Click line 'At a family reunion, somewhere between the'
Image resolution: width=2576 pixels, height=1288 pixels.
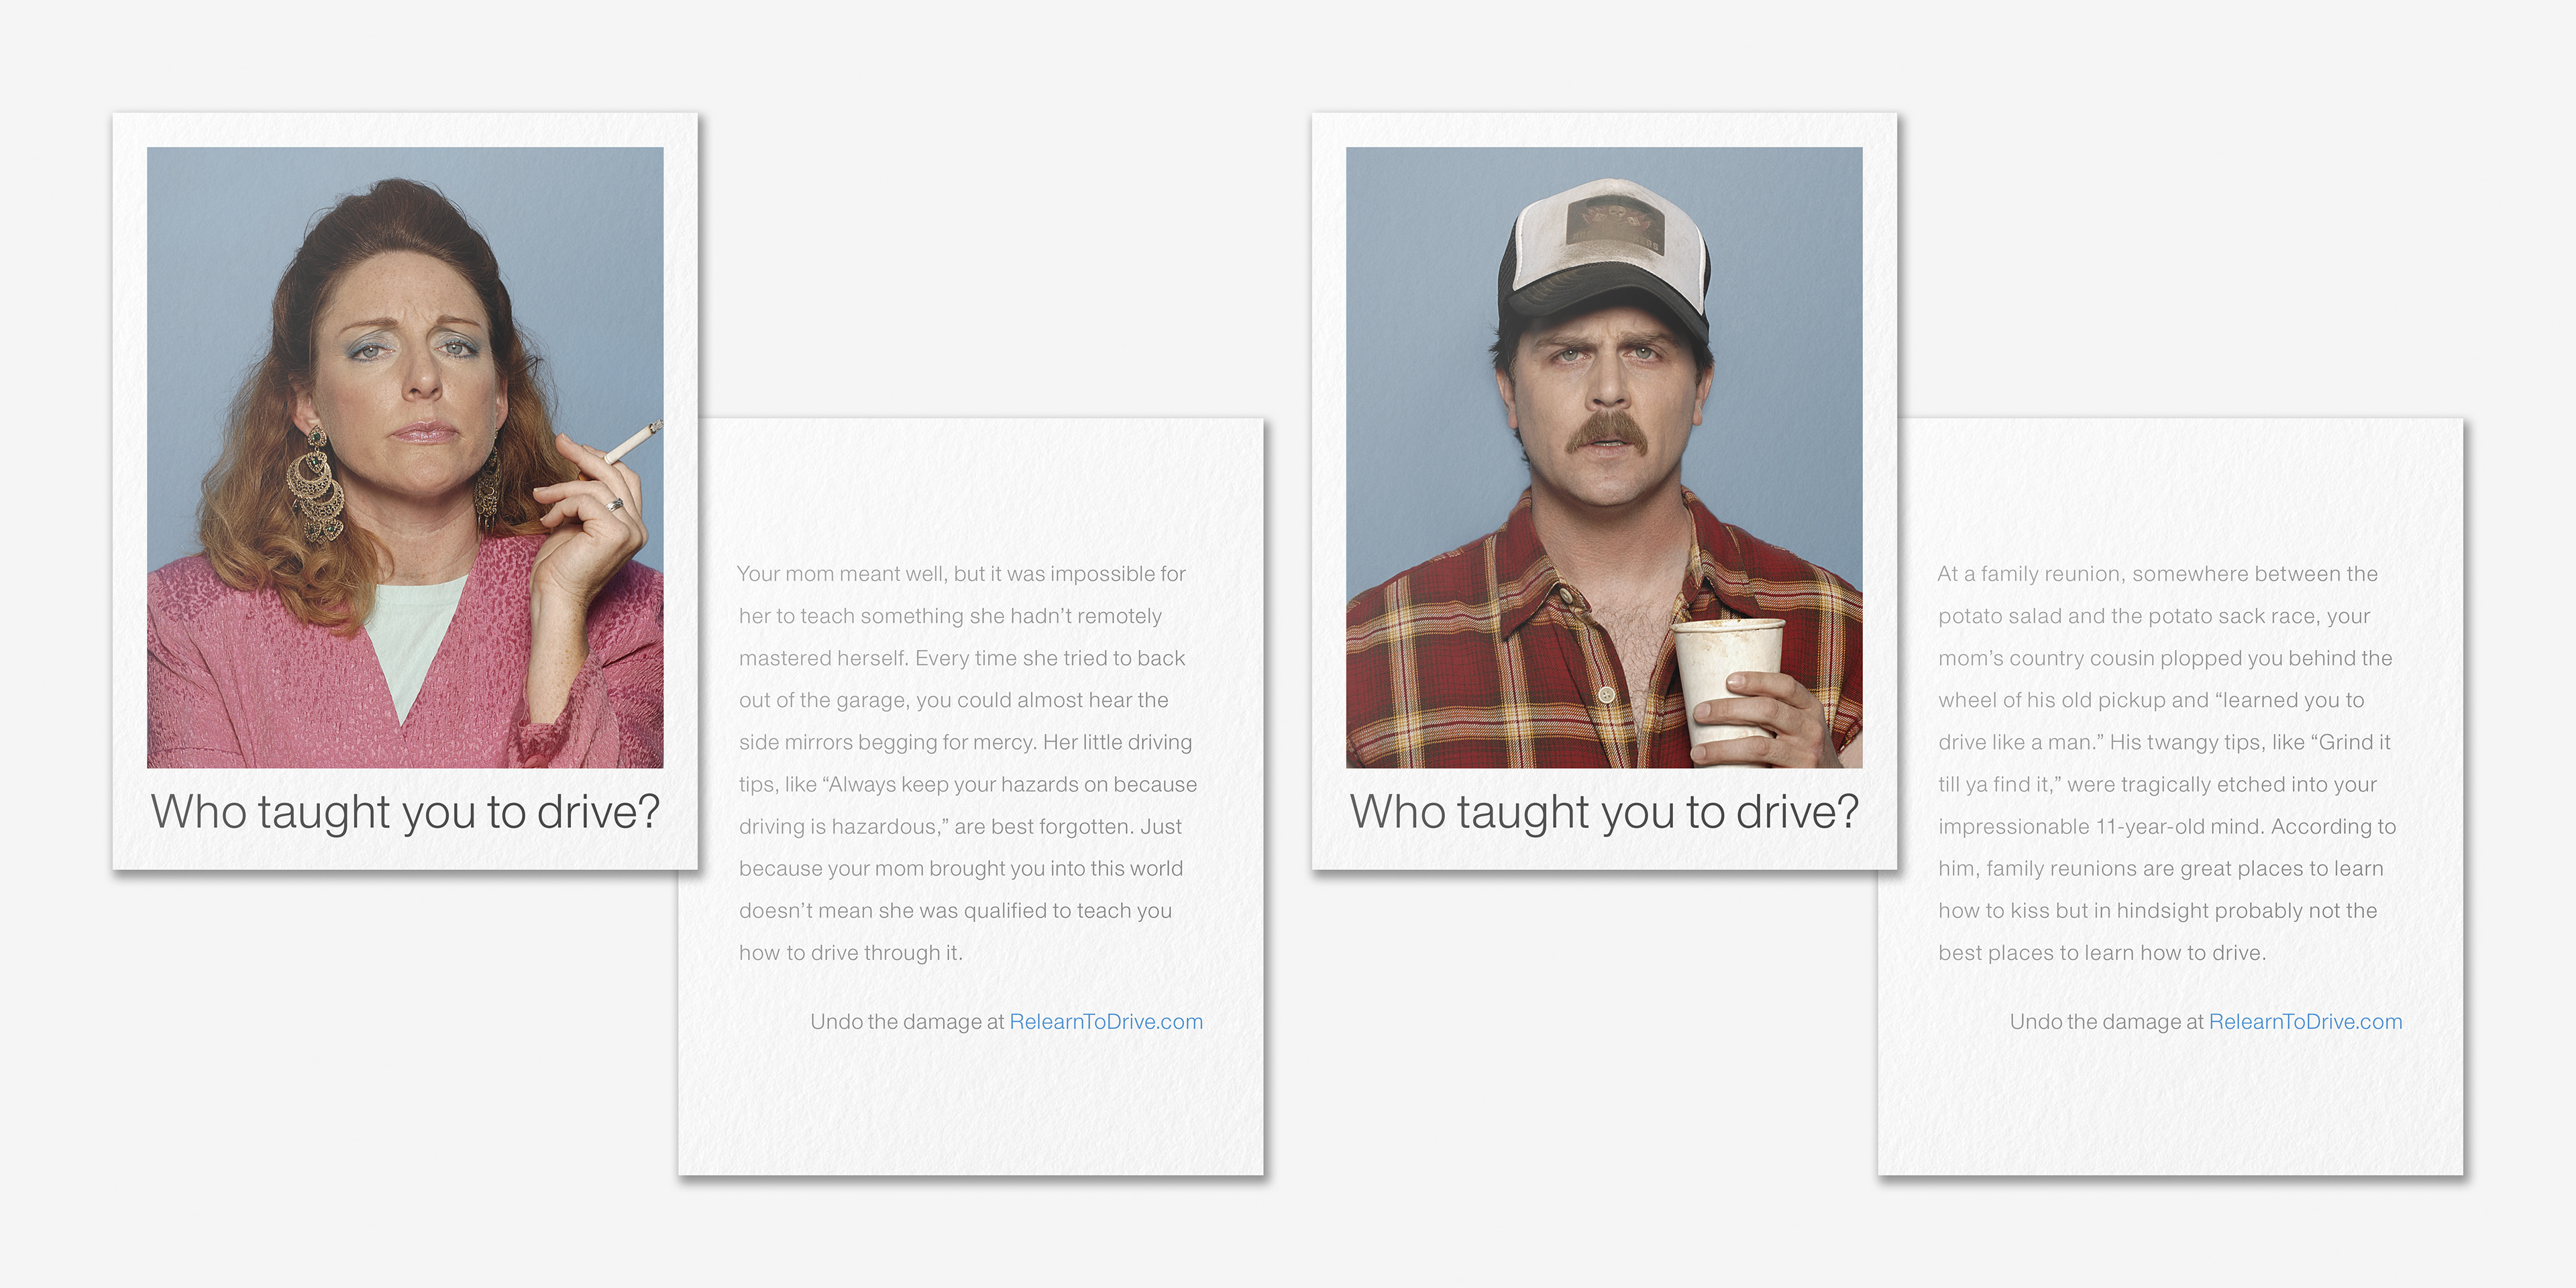(x=2157, y=574)
